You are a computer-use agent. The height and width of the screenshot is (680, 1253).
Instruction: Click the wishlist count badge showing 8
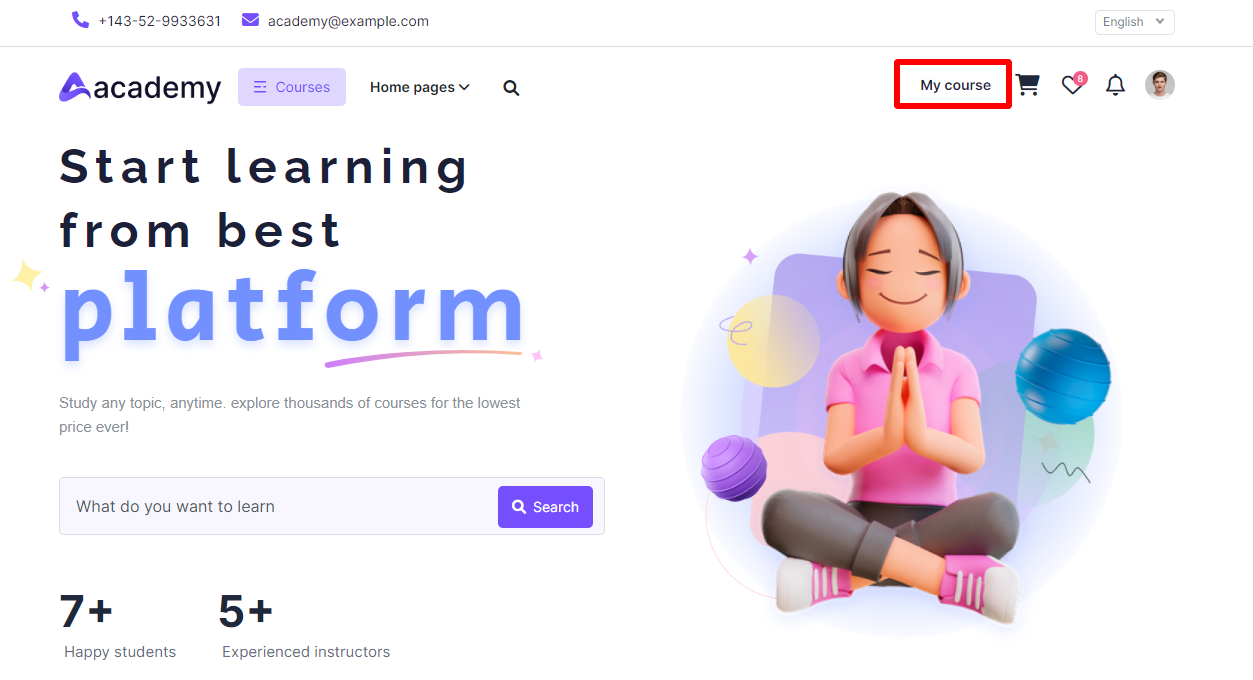[1080, 78]
